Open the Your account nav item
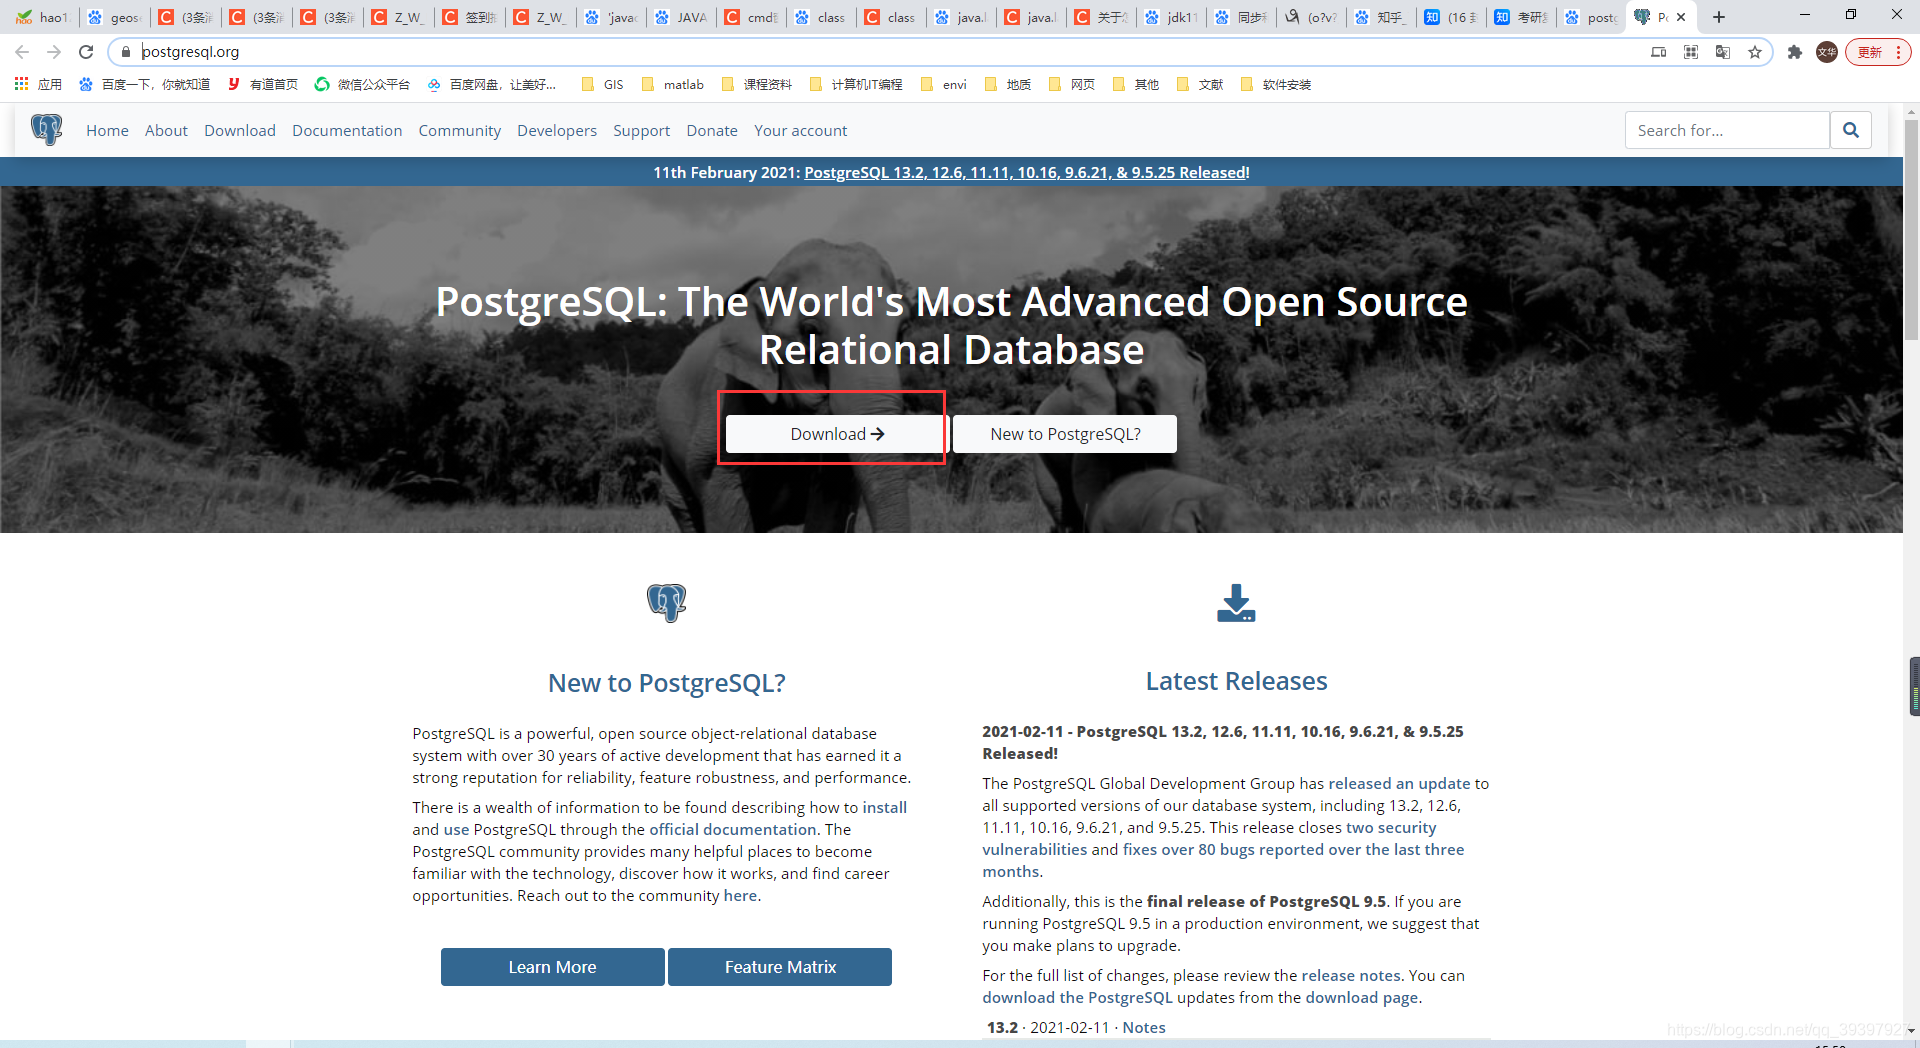 click(x=800, y=131)
